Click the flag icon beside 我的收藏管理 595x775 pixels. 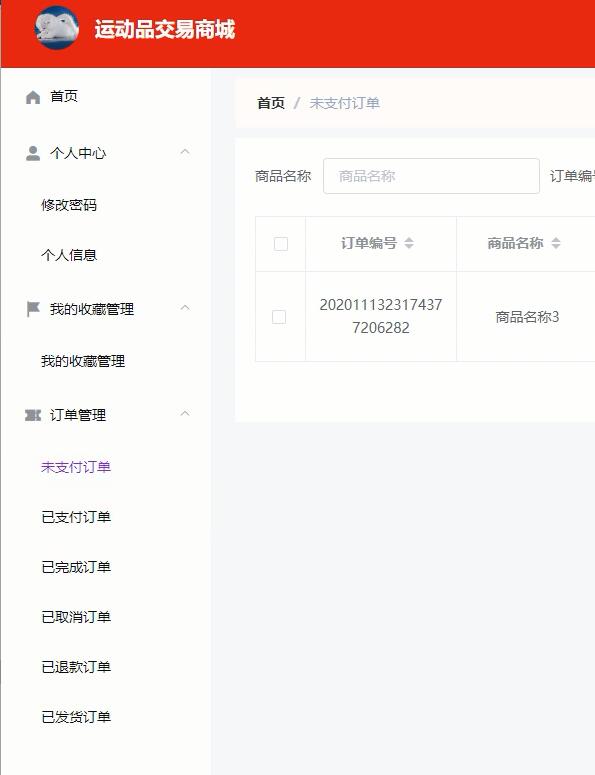pos(33,309)
